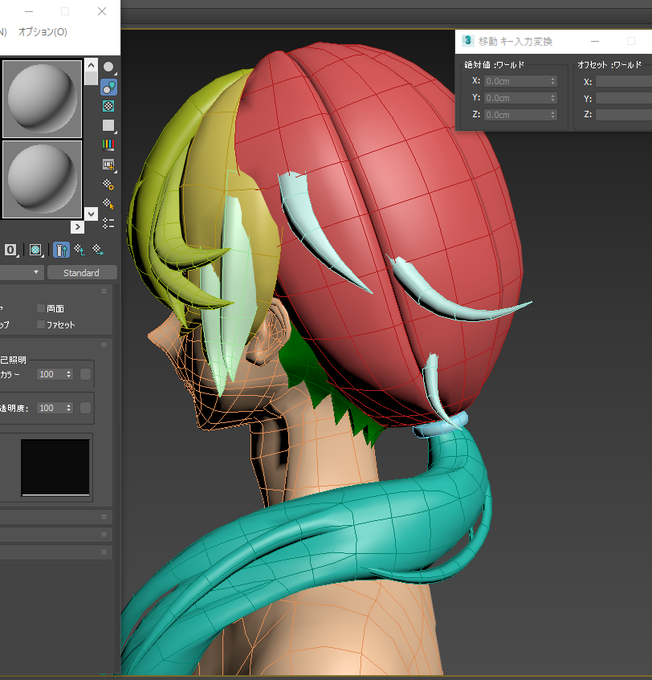
Task: Click the self-illumination カラー value field
Action: point(51,374)
